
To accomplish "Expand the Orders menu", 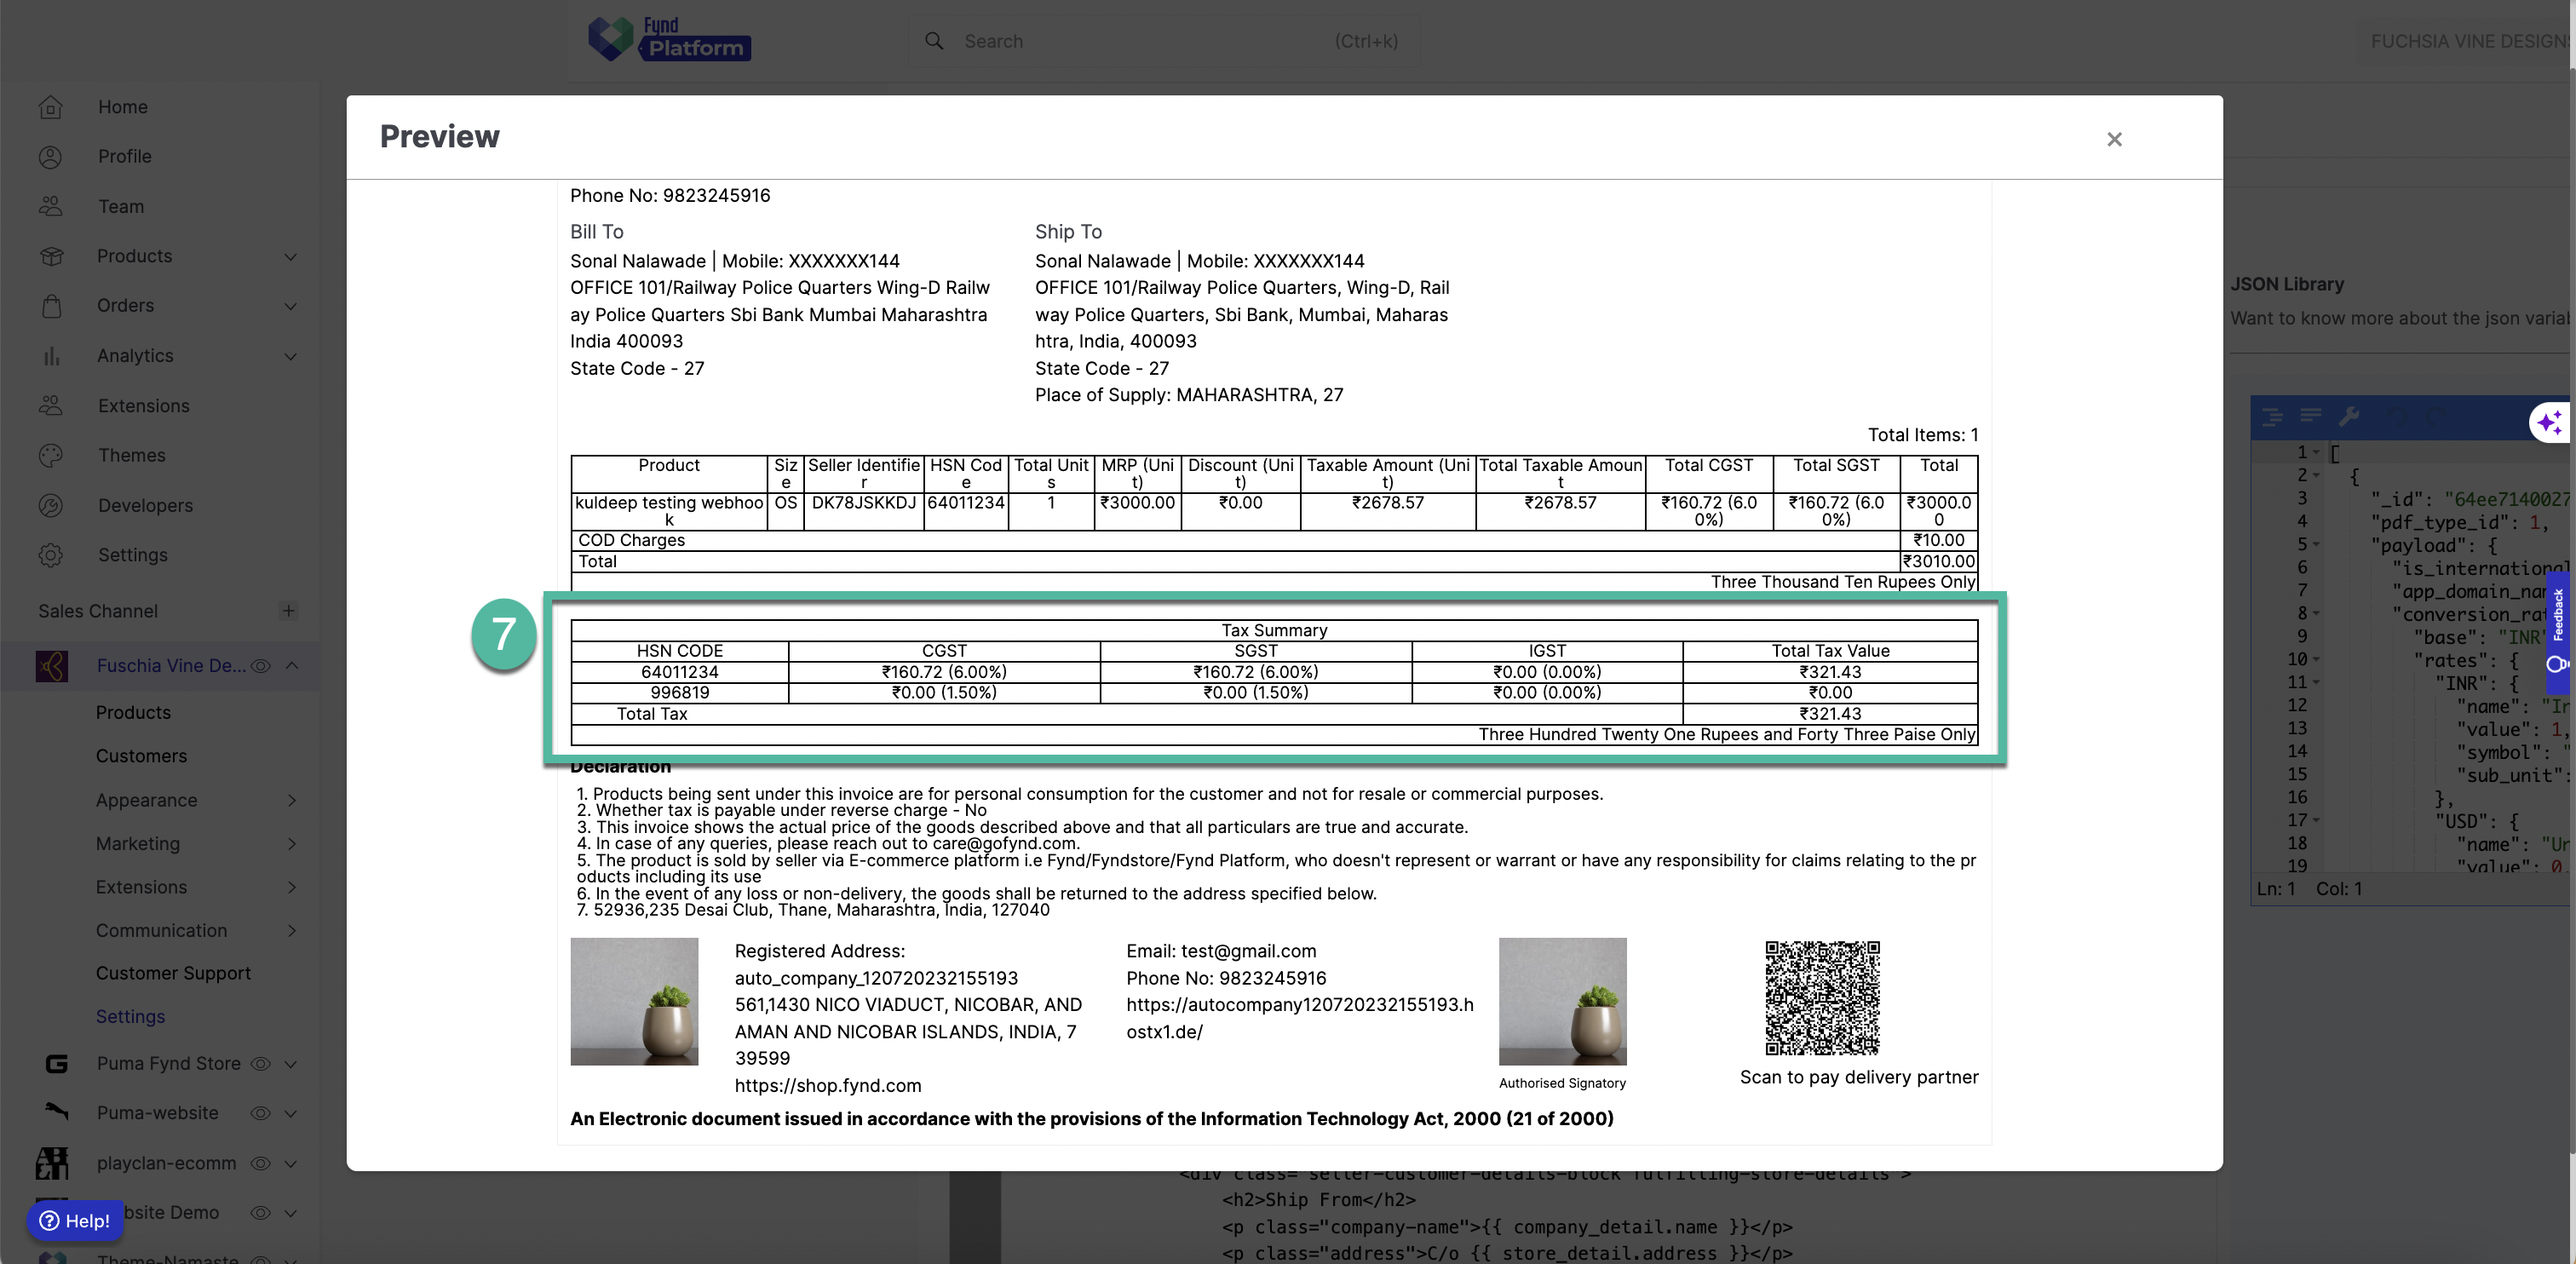I will point(291,306).
